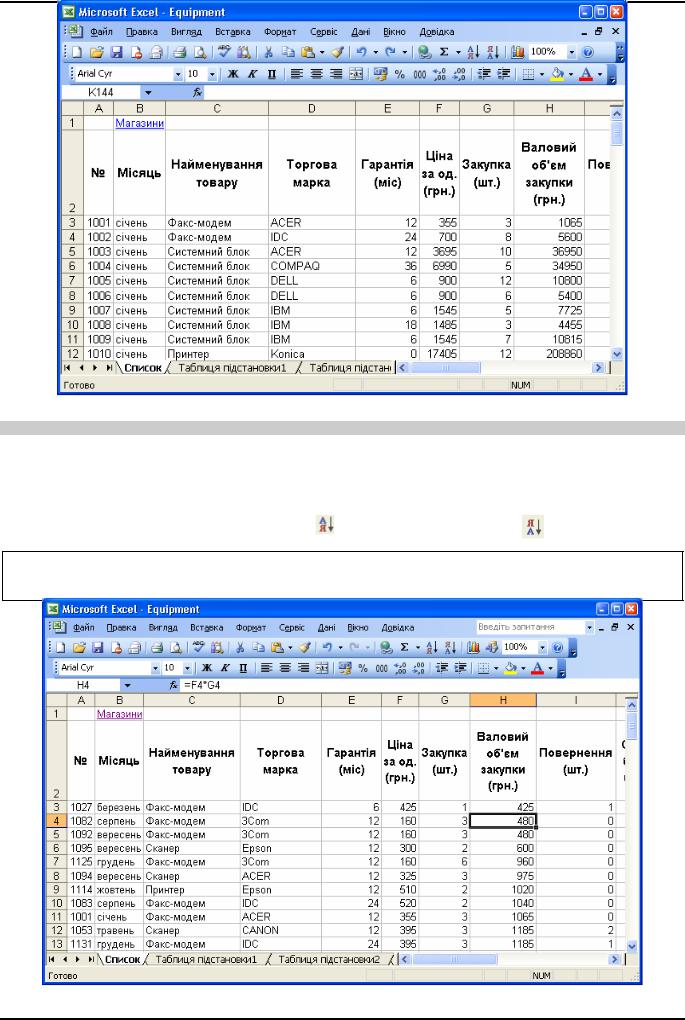685x1020 pixels.
Task: Open font color picker in upper Excel window
Action: pos(599,74)
